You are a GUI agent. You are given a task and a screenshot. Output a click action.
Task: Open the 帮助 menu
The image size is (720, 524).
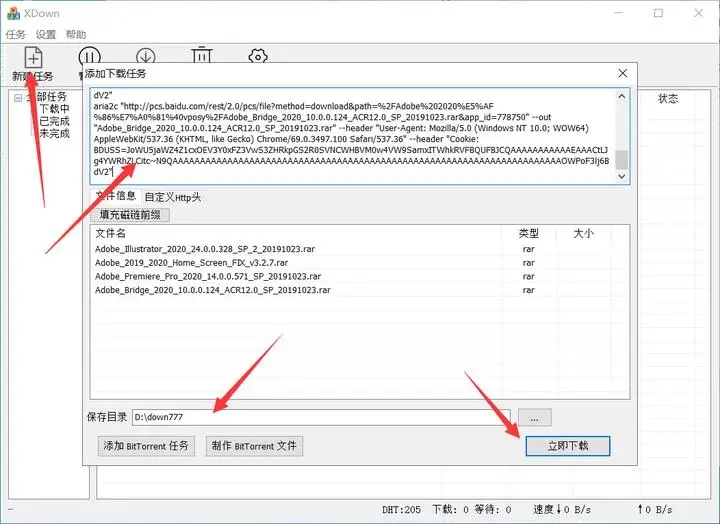(x=76, y=34)
